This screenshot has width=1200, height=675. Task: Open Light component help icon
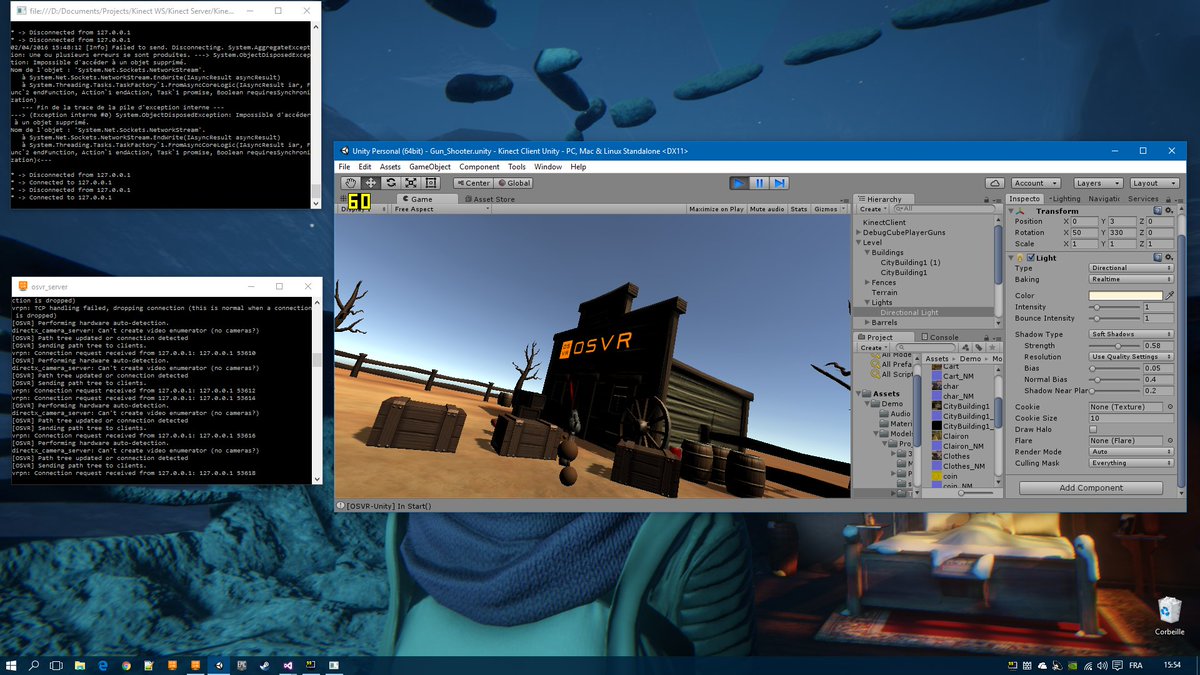pos(1157,258)
